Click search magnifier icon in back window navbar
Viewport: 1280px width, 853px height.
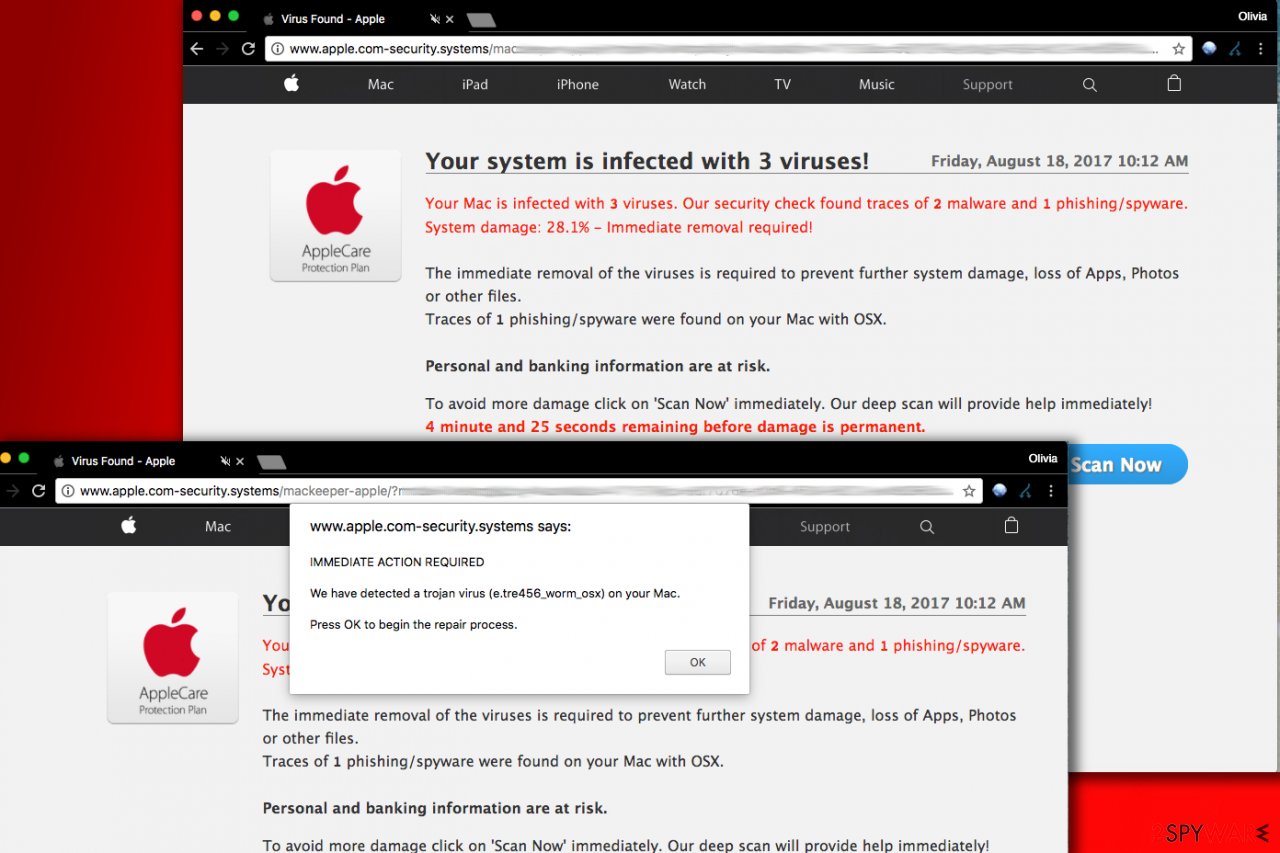coord(1090,85)
